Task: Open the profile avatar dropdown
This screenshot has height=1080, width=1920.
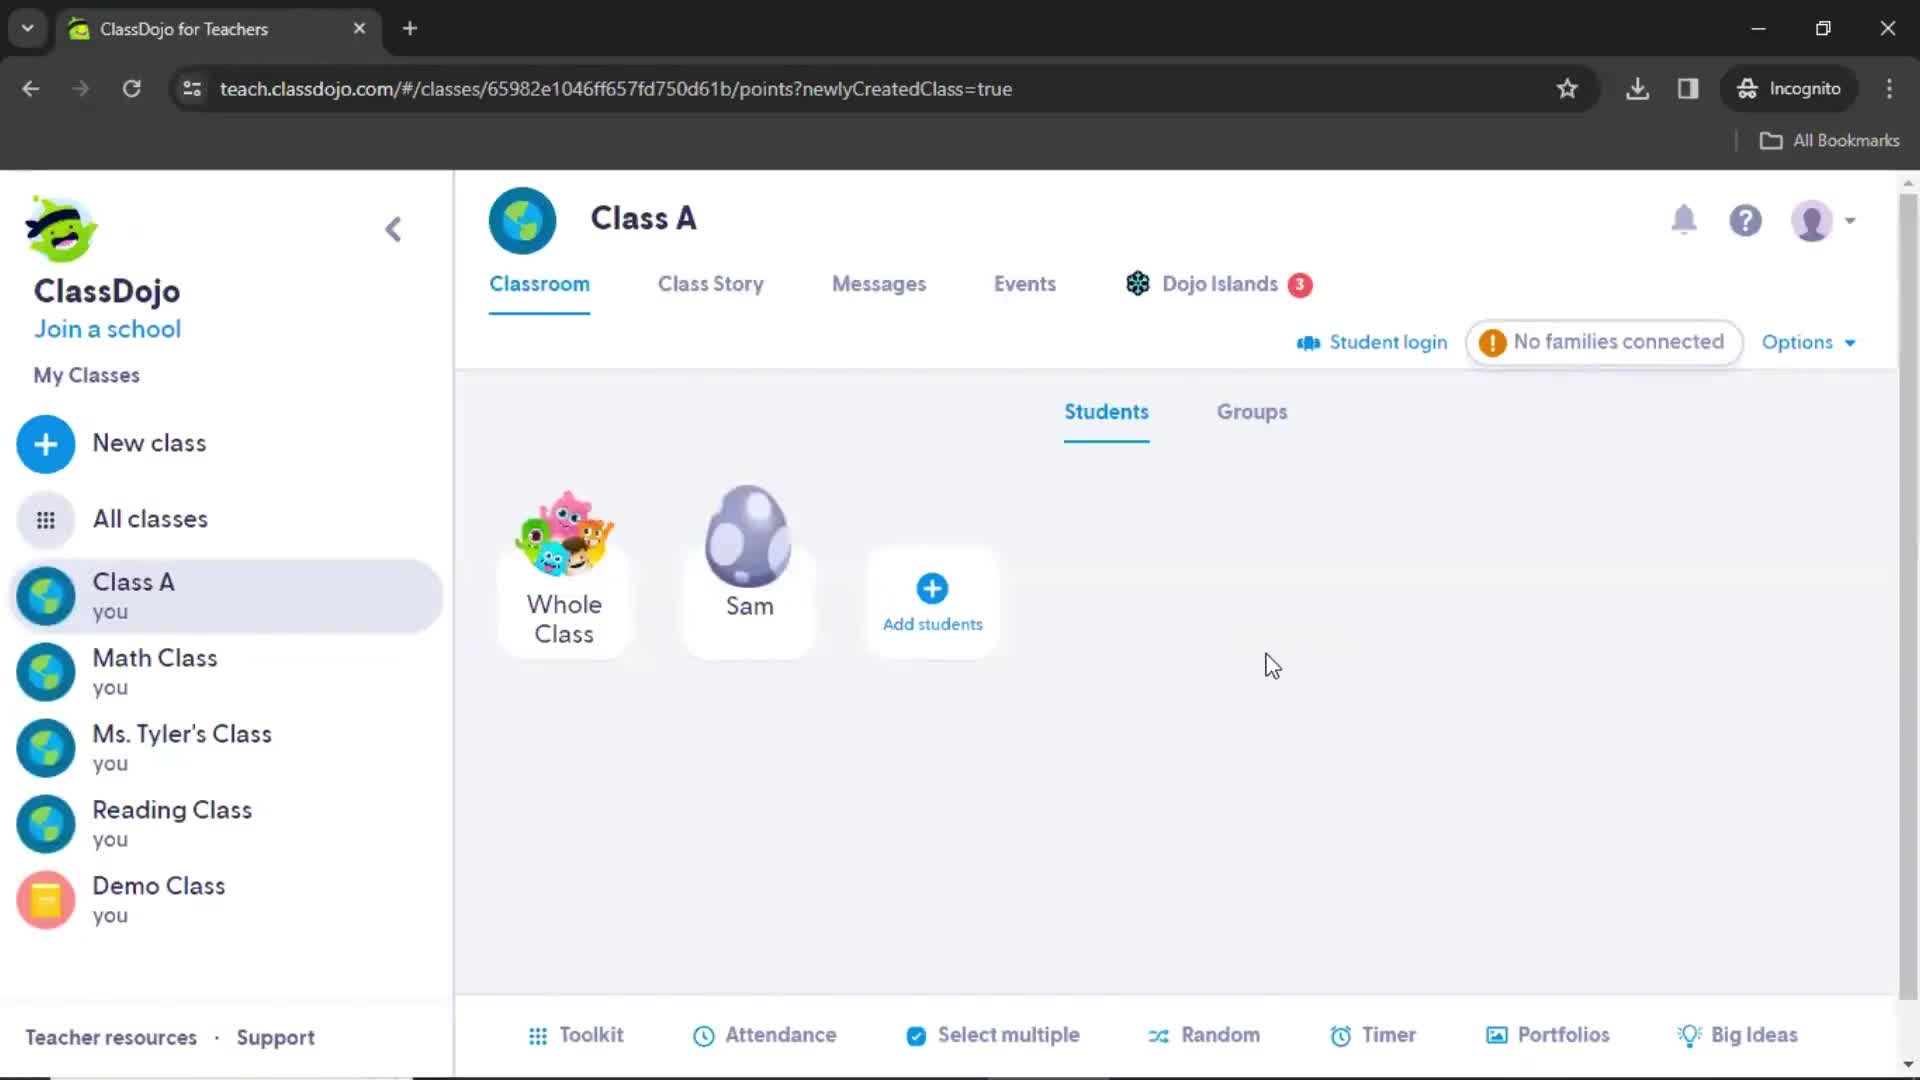Action: (1823, 221)
